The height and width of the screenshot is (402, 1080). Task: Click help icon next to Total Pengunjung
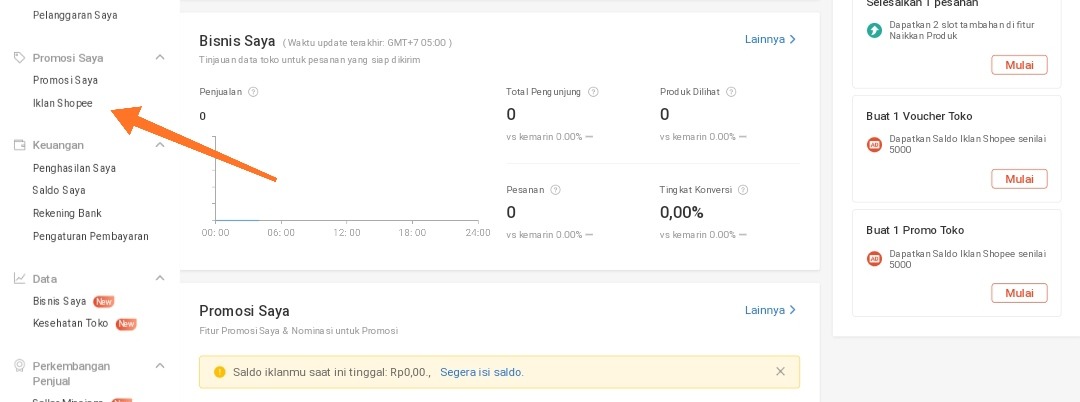click(x=593, y=92)
